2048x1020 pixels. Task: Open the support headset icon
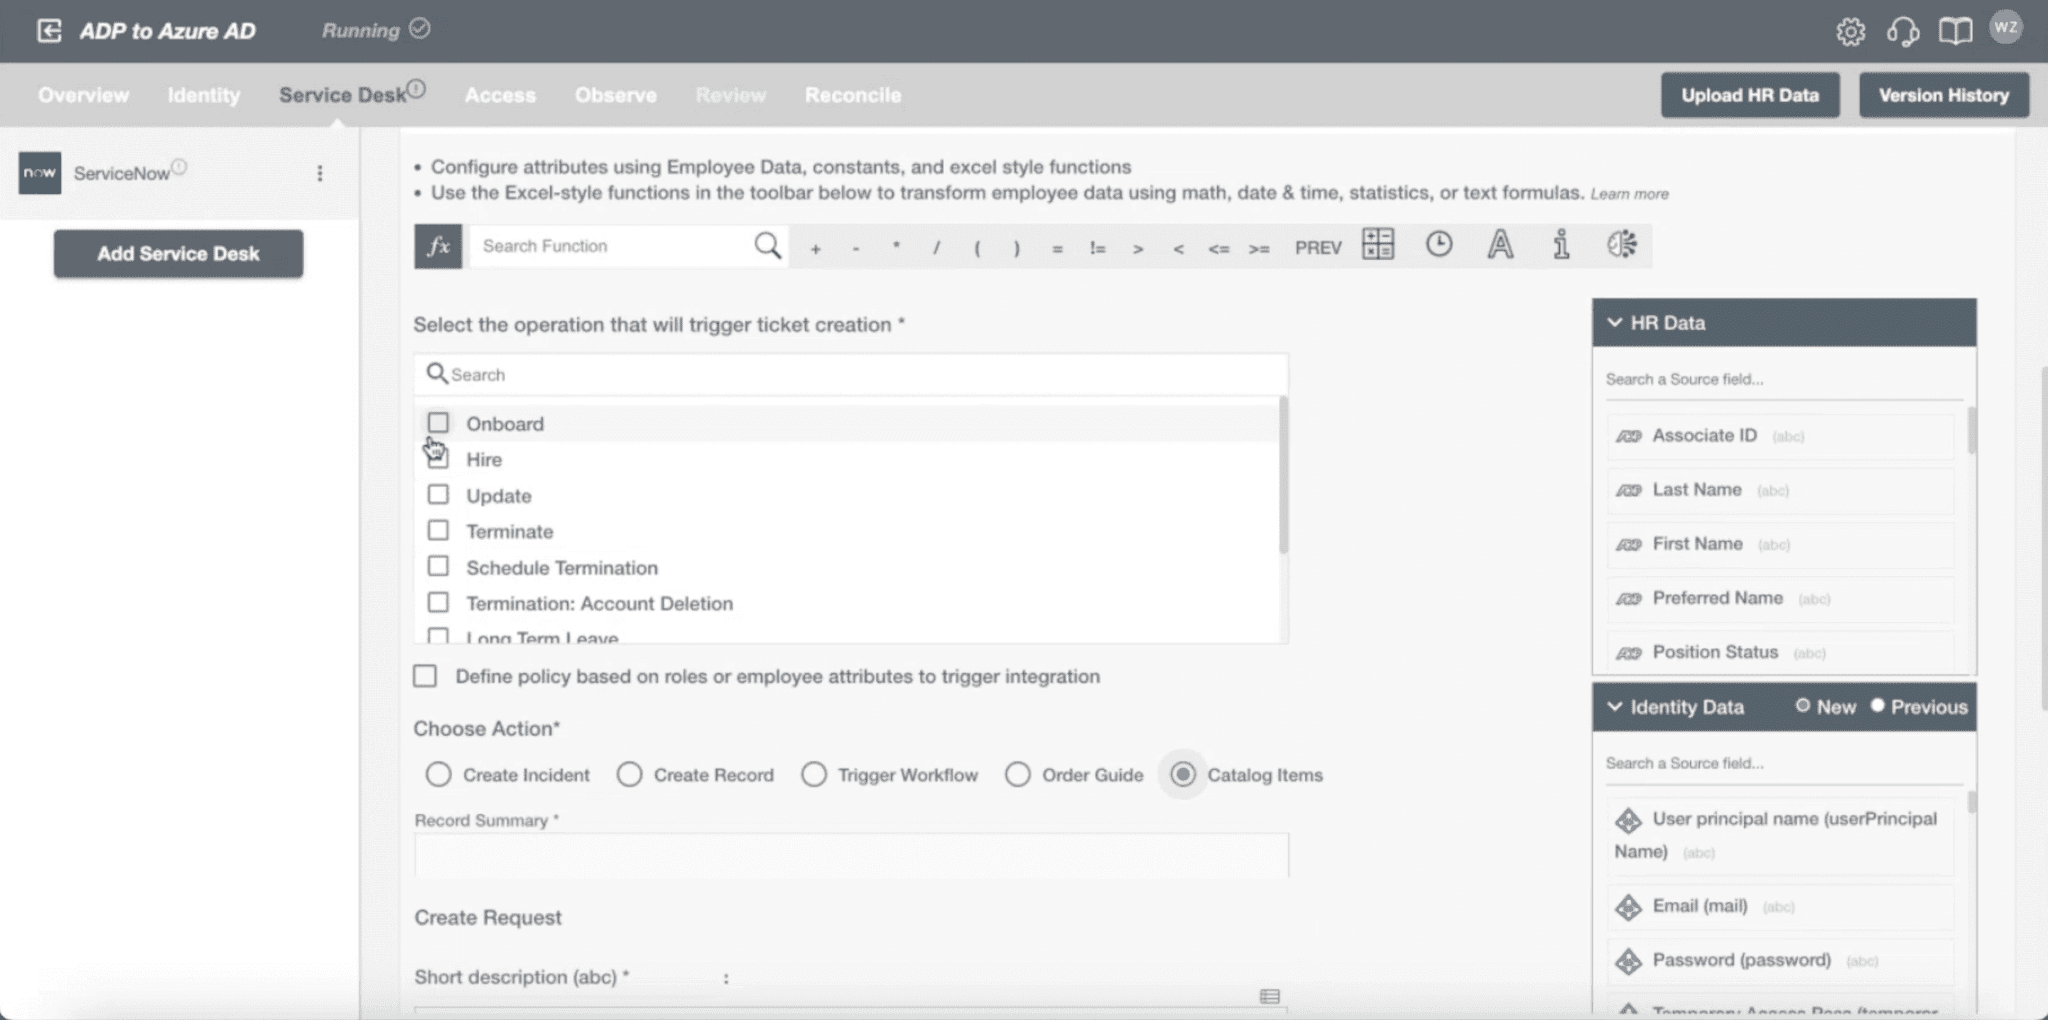click(1904, 30)
